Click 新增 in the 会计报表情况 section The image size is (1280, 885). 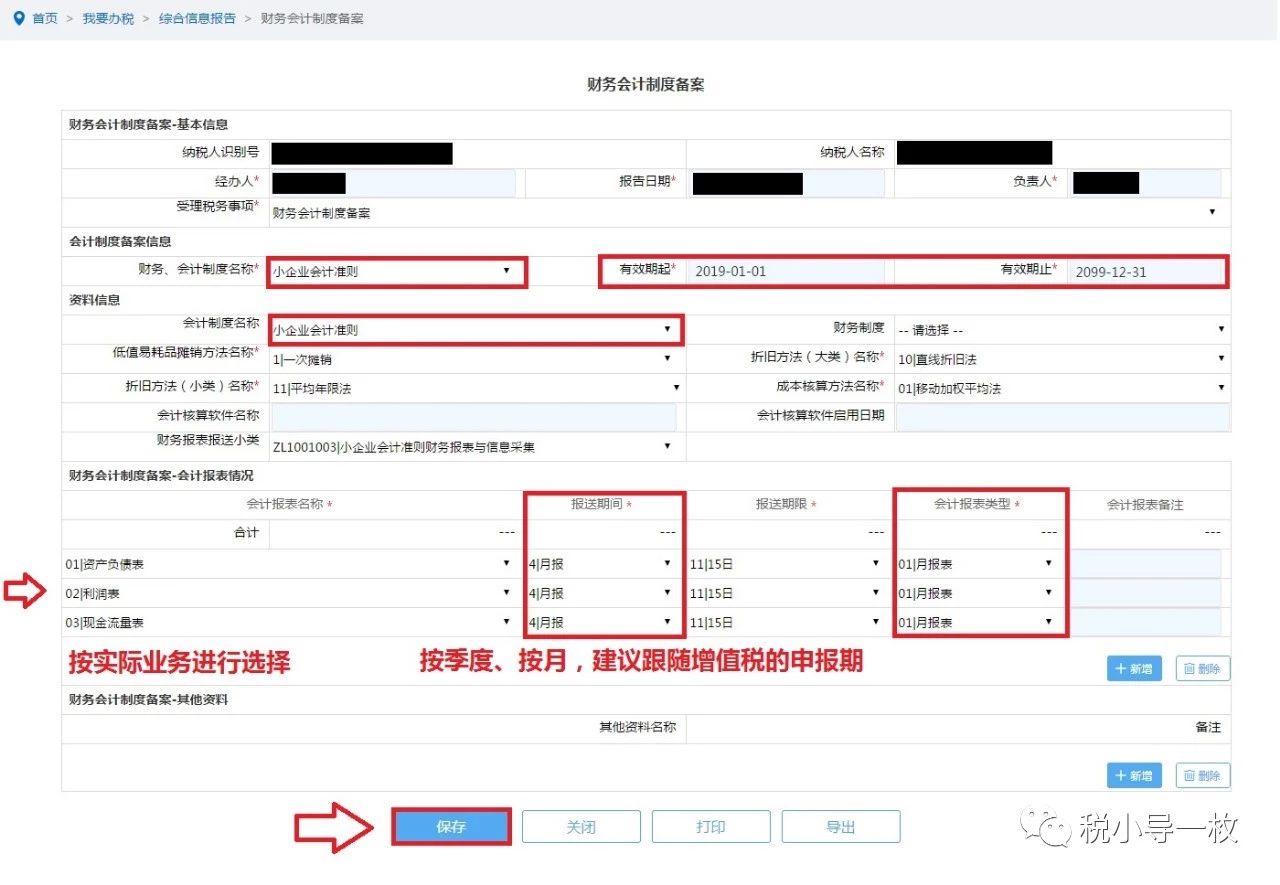[1134, 668]
